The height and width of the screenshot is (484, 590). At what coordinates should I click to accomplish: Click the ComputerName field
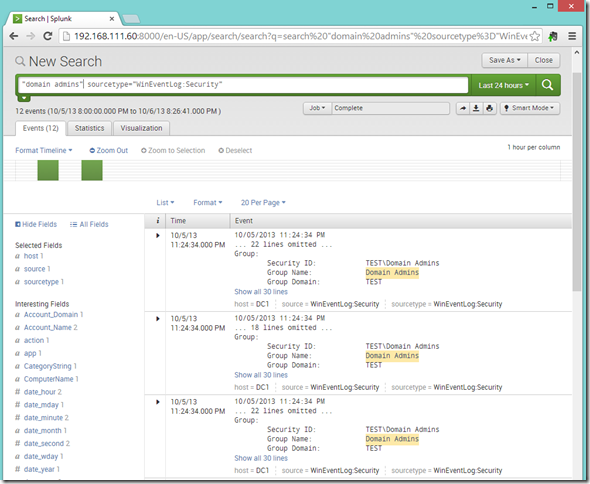49,379
